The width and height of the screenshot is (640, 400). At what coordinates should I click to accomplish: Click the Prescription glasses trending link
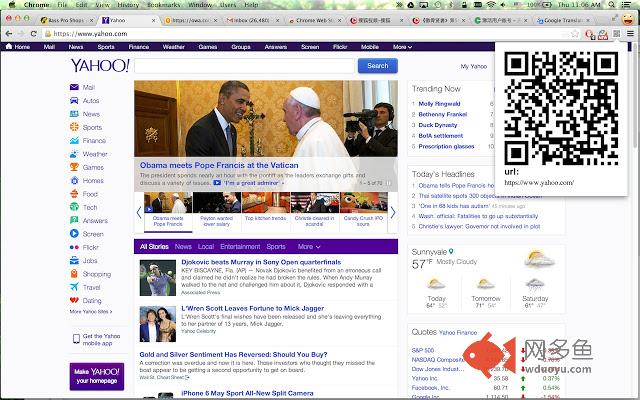point(446,146)
